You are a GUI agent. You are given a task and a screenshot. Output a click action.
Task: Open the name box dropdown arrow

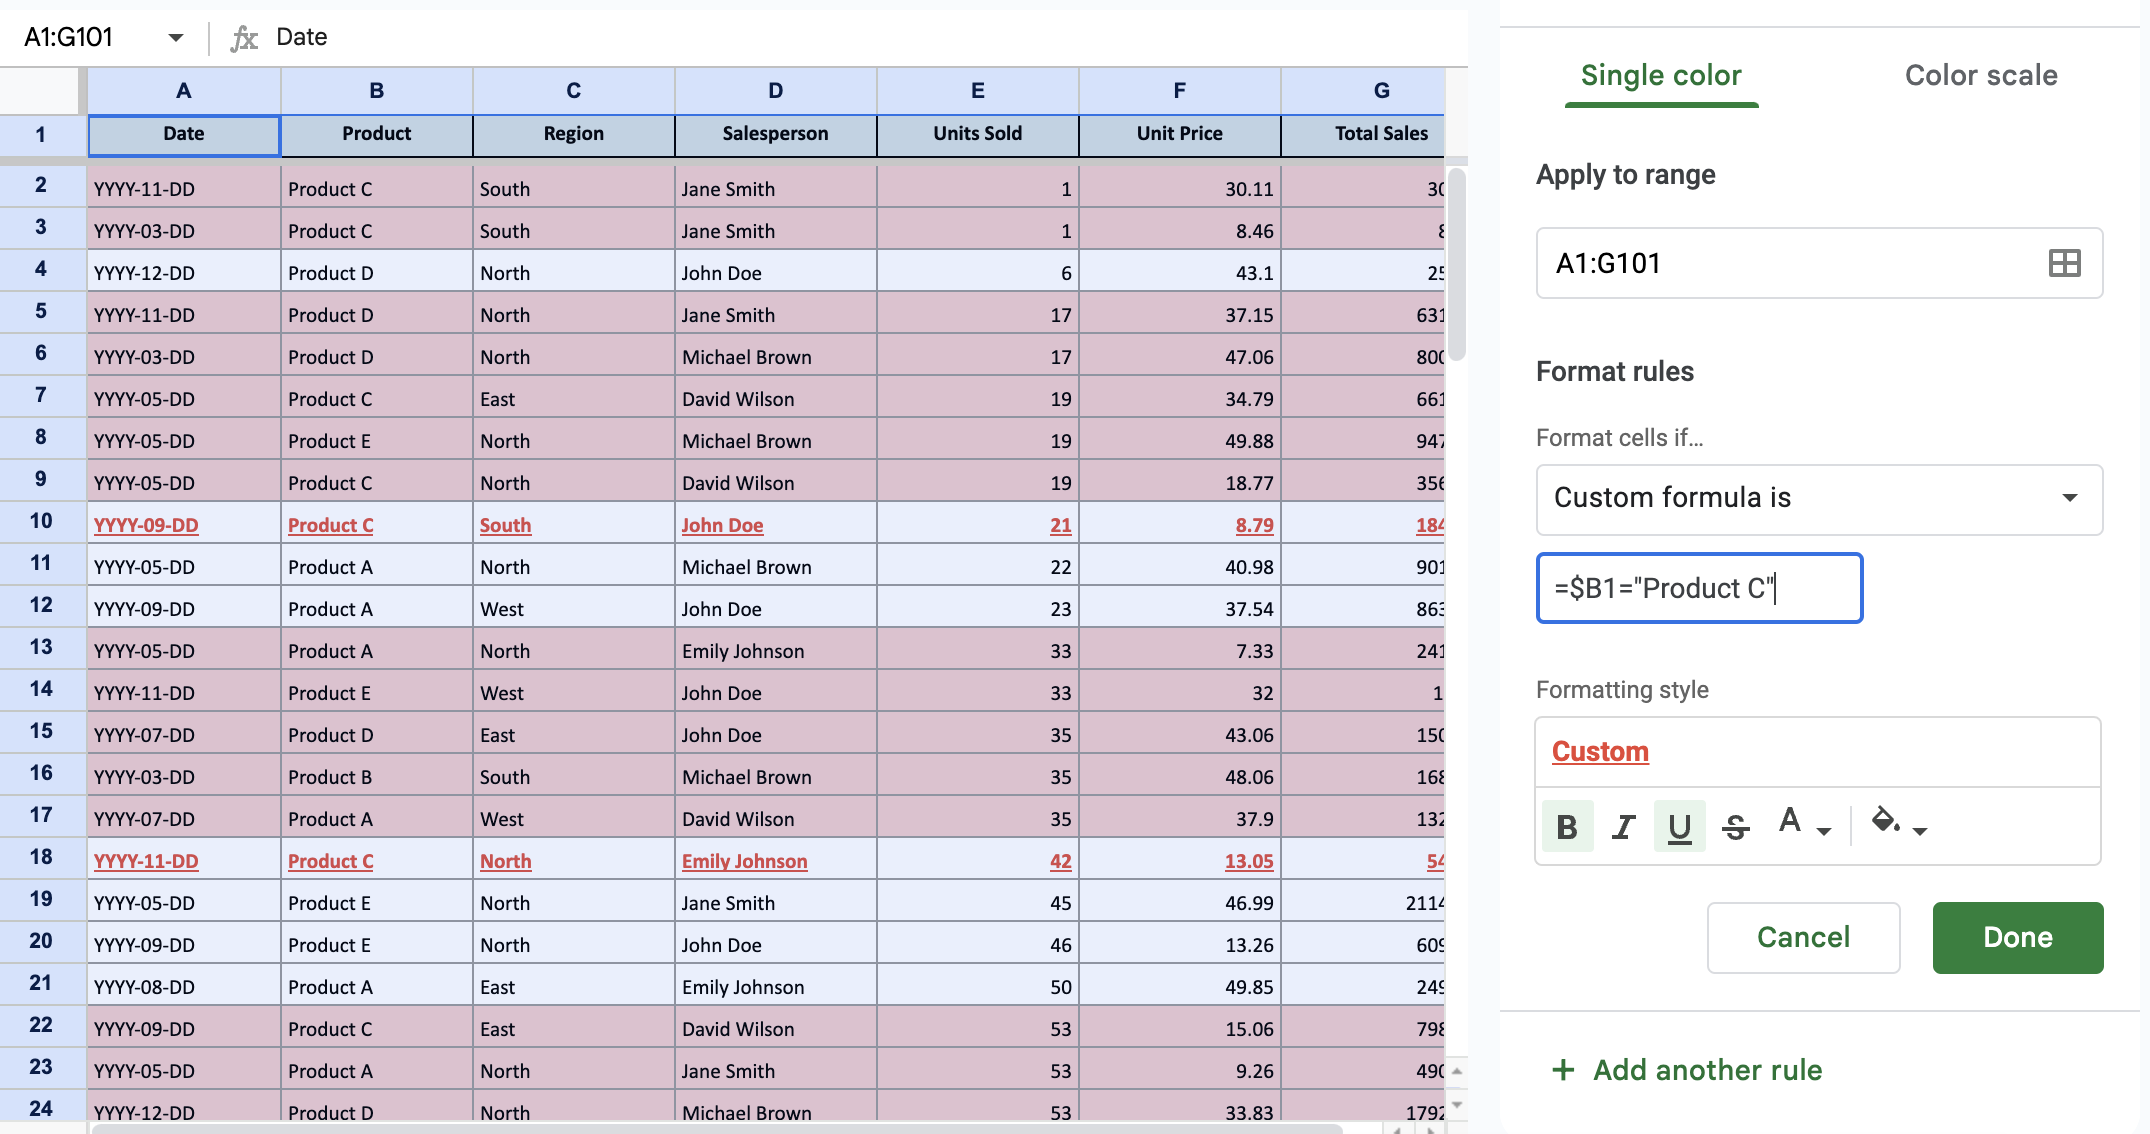click(176, 38)
